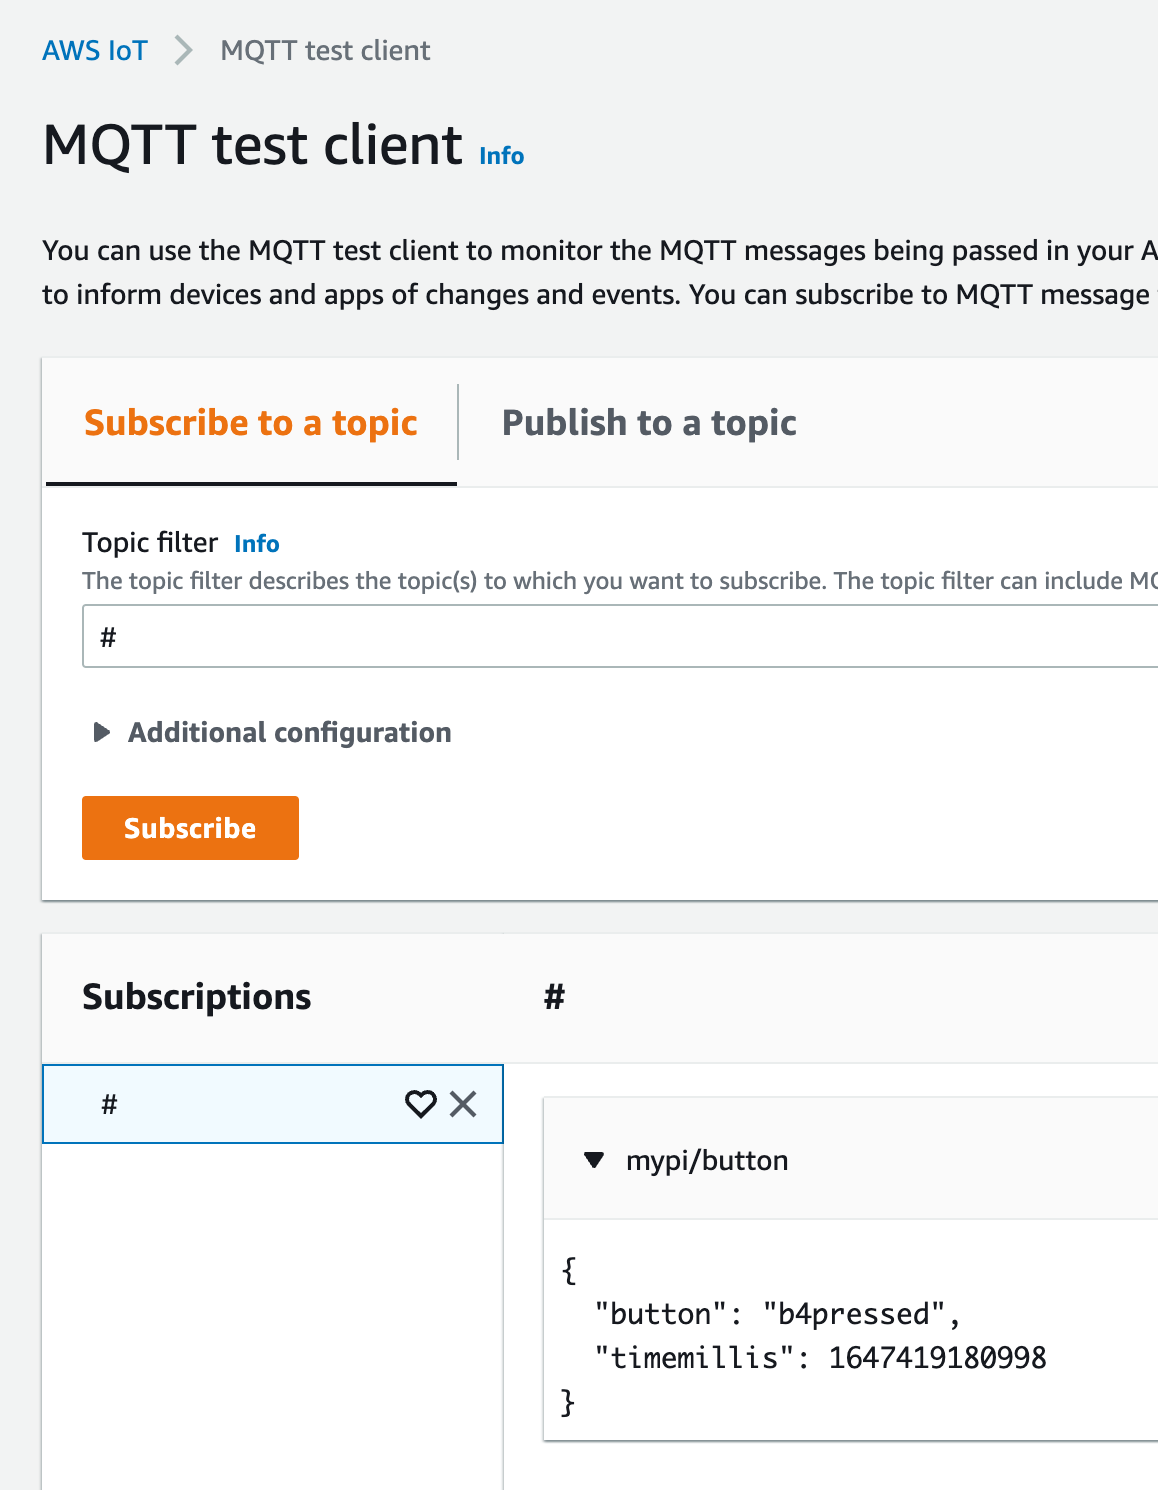This screenshot has height=1490, width=1158.
Task: Click the # heading above message list
Action: [555, 997]
